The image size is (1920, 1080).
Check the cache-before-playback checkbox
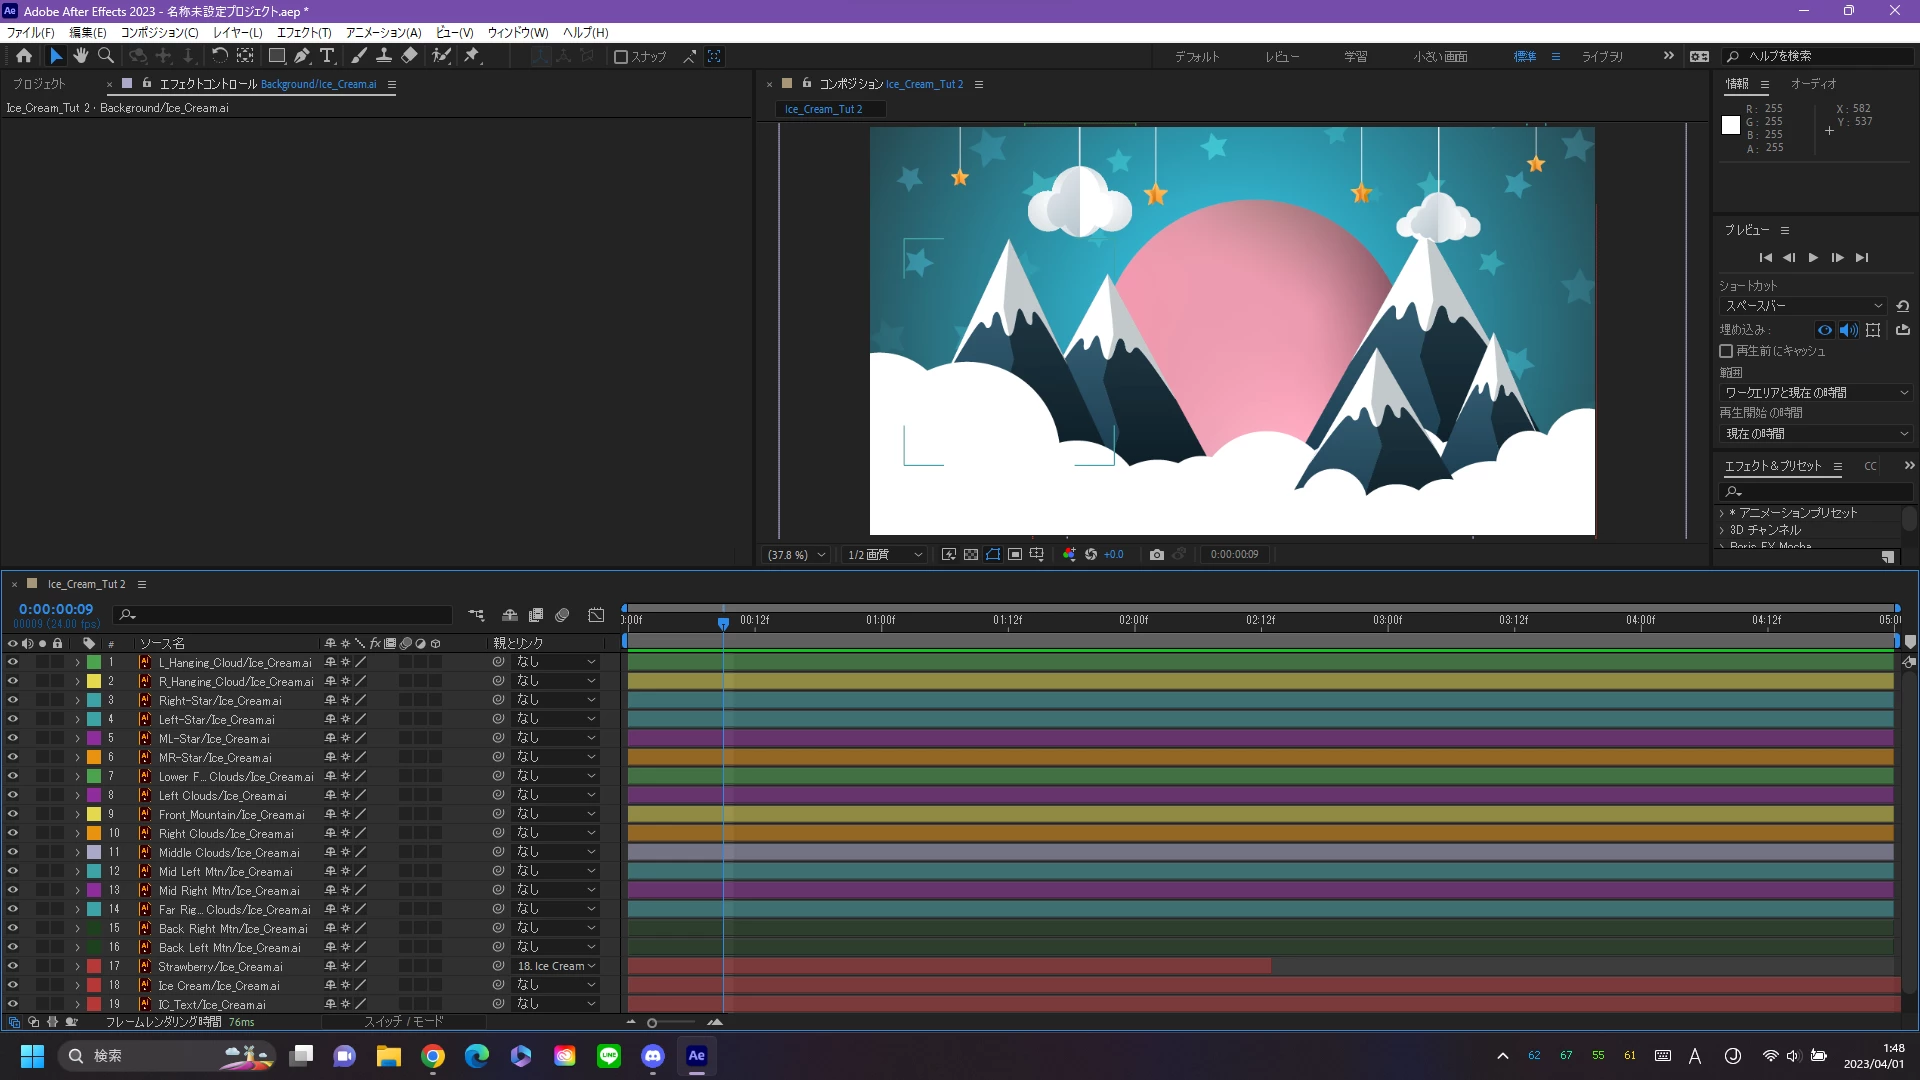pyautogui.click(x=1726, y=351)
